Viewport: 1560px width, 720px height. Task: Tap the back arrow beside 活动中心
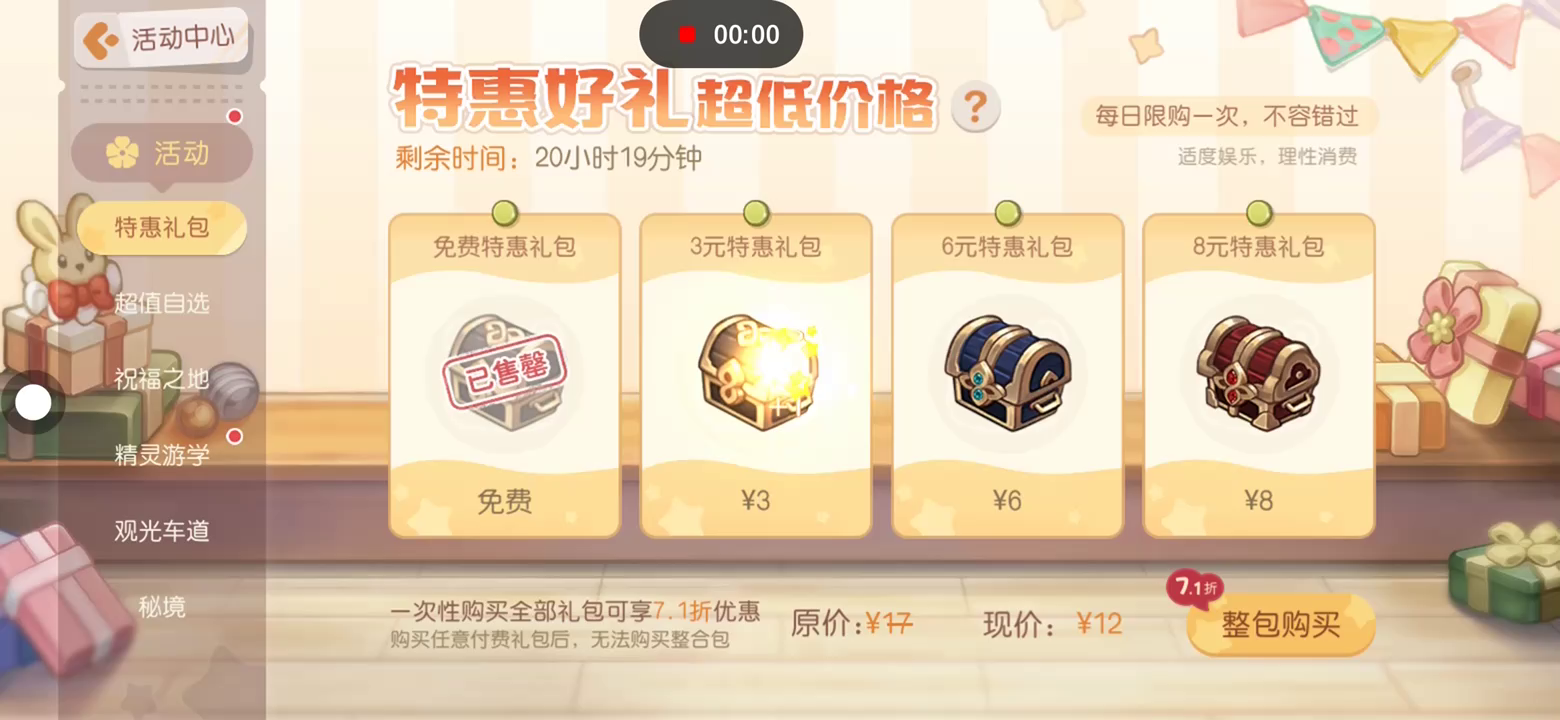pos(100,41)
